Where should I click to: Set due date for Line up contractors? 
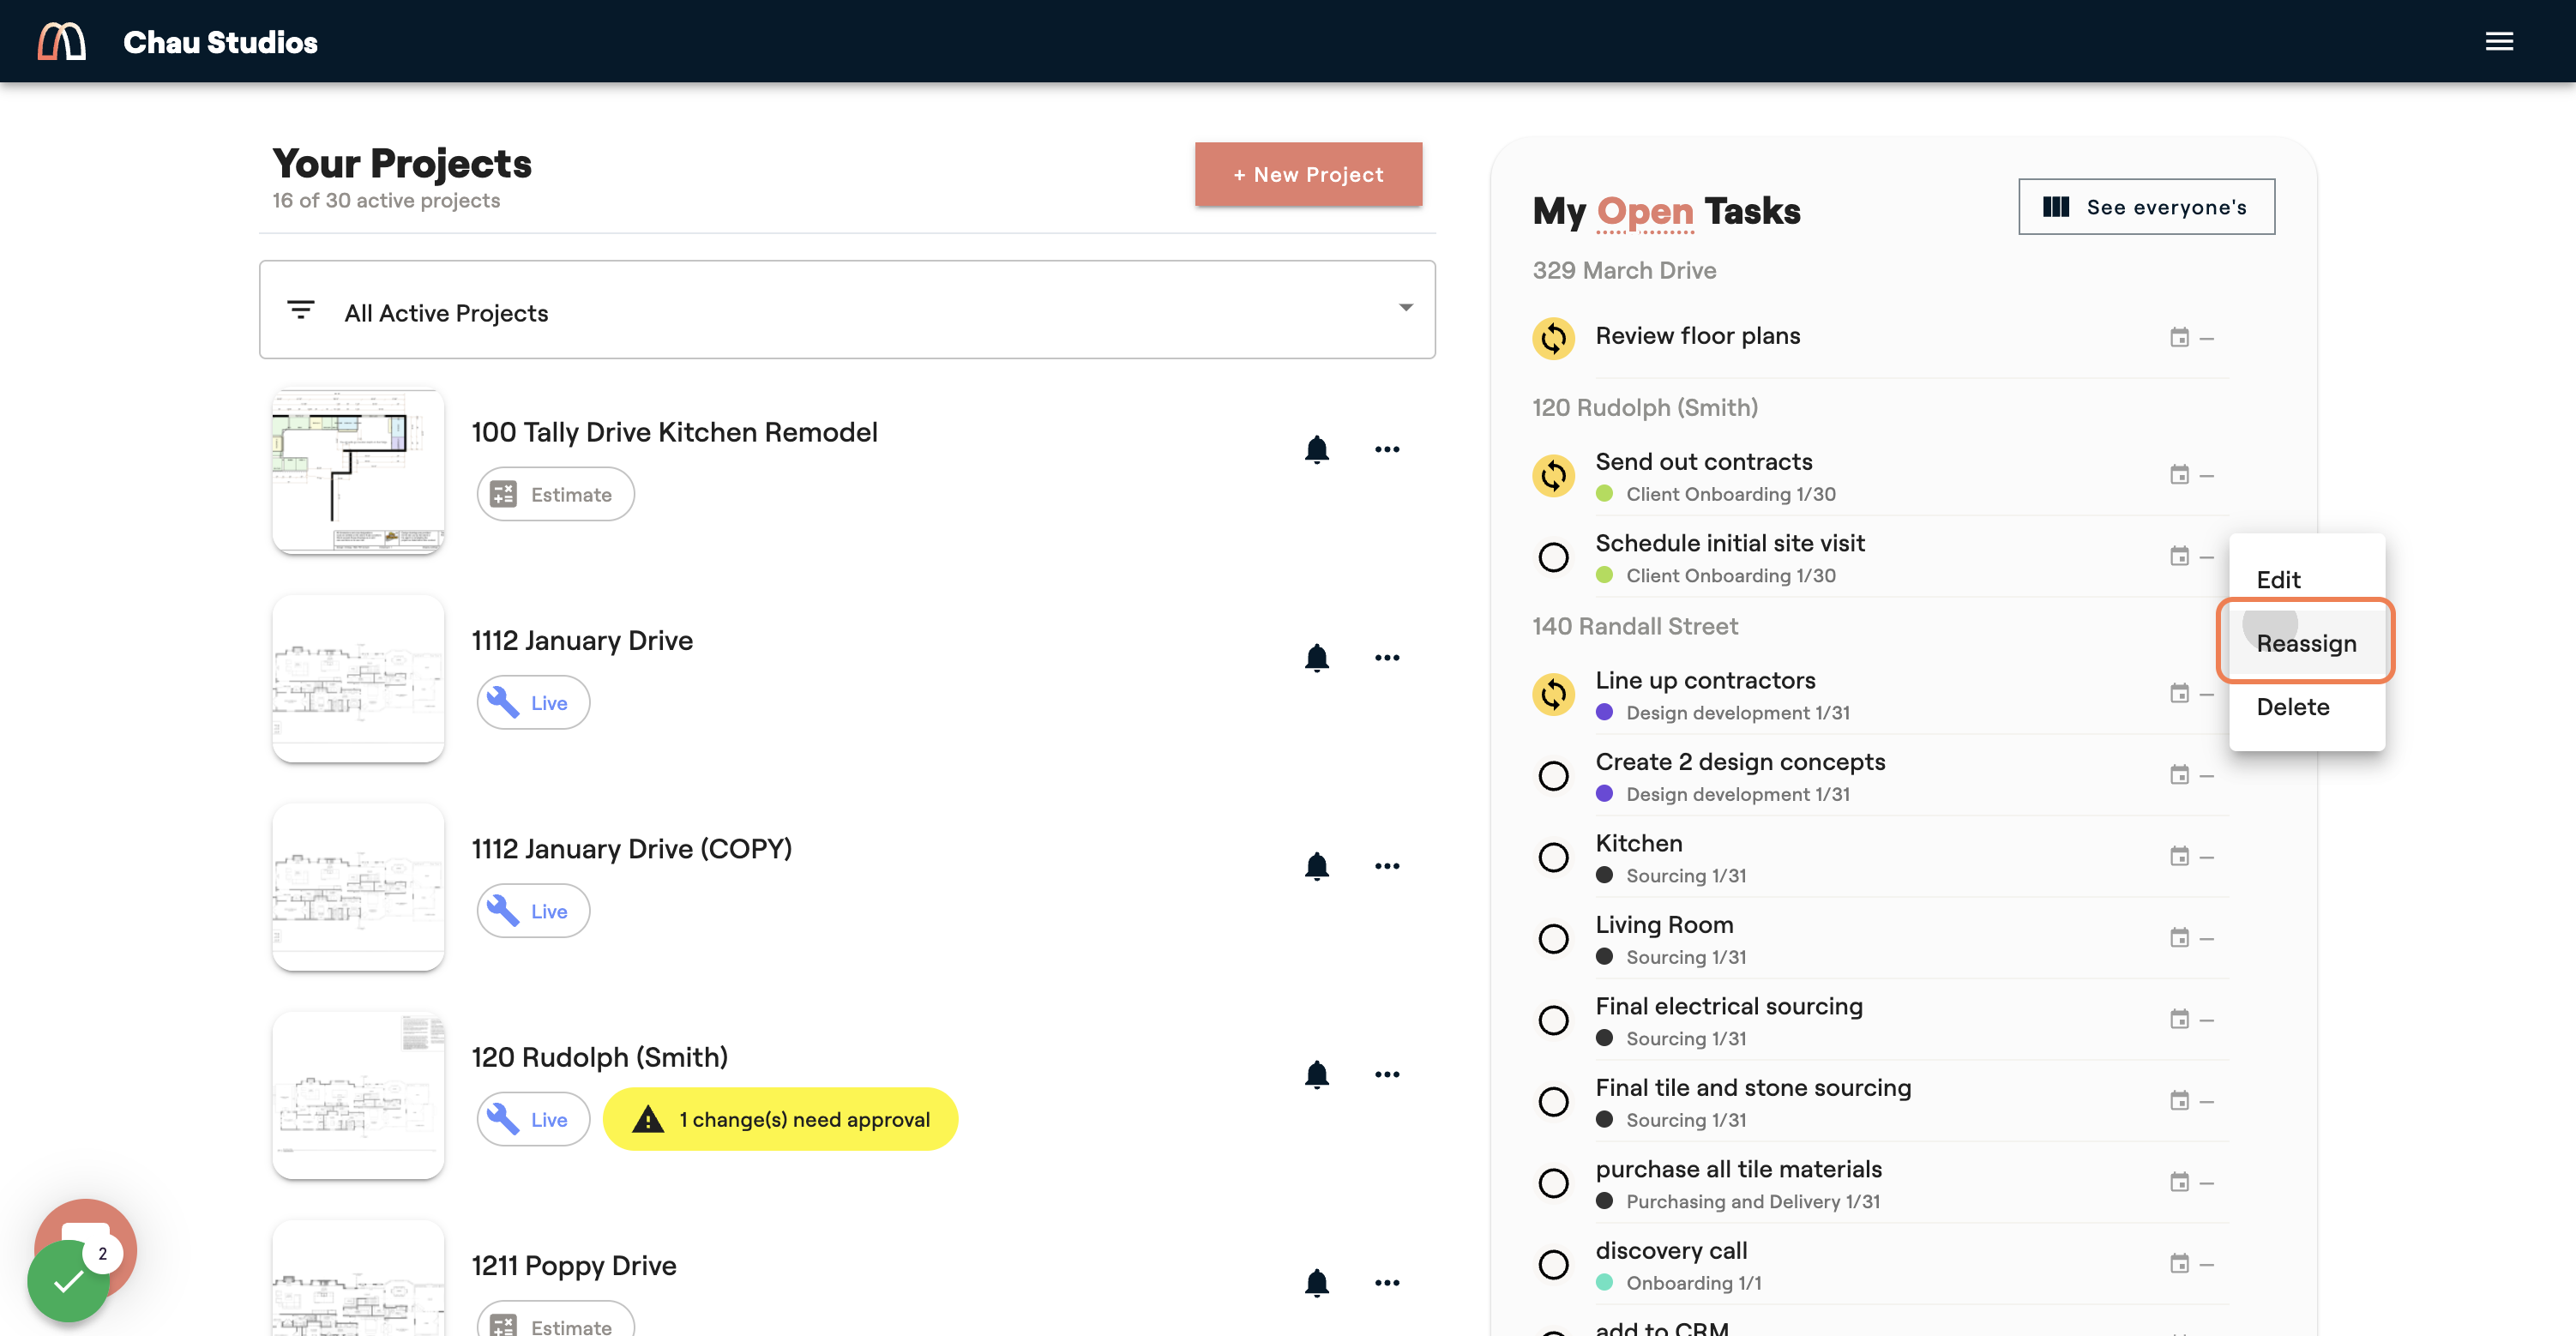click(x=2180, y=694)
